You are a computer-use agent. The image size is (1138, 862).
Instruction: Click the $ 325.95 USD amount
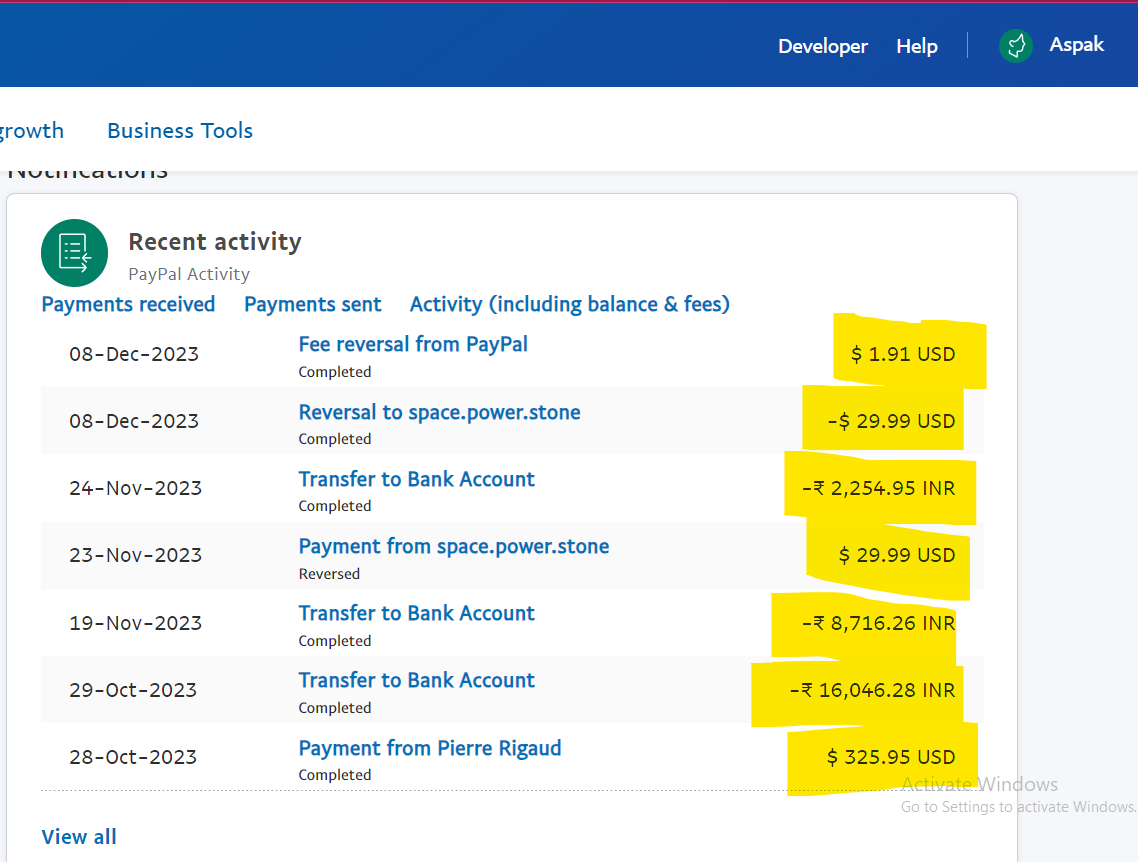(891, 757)
